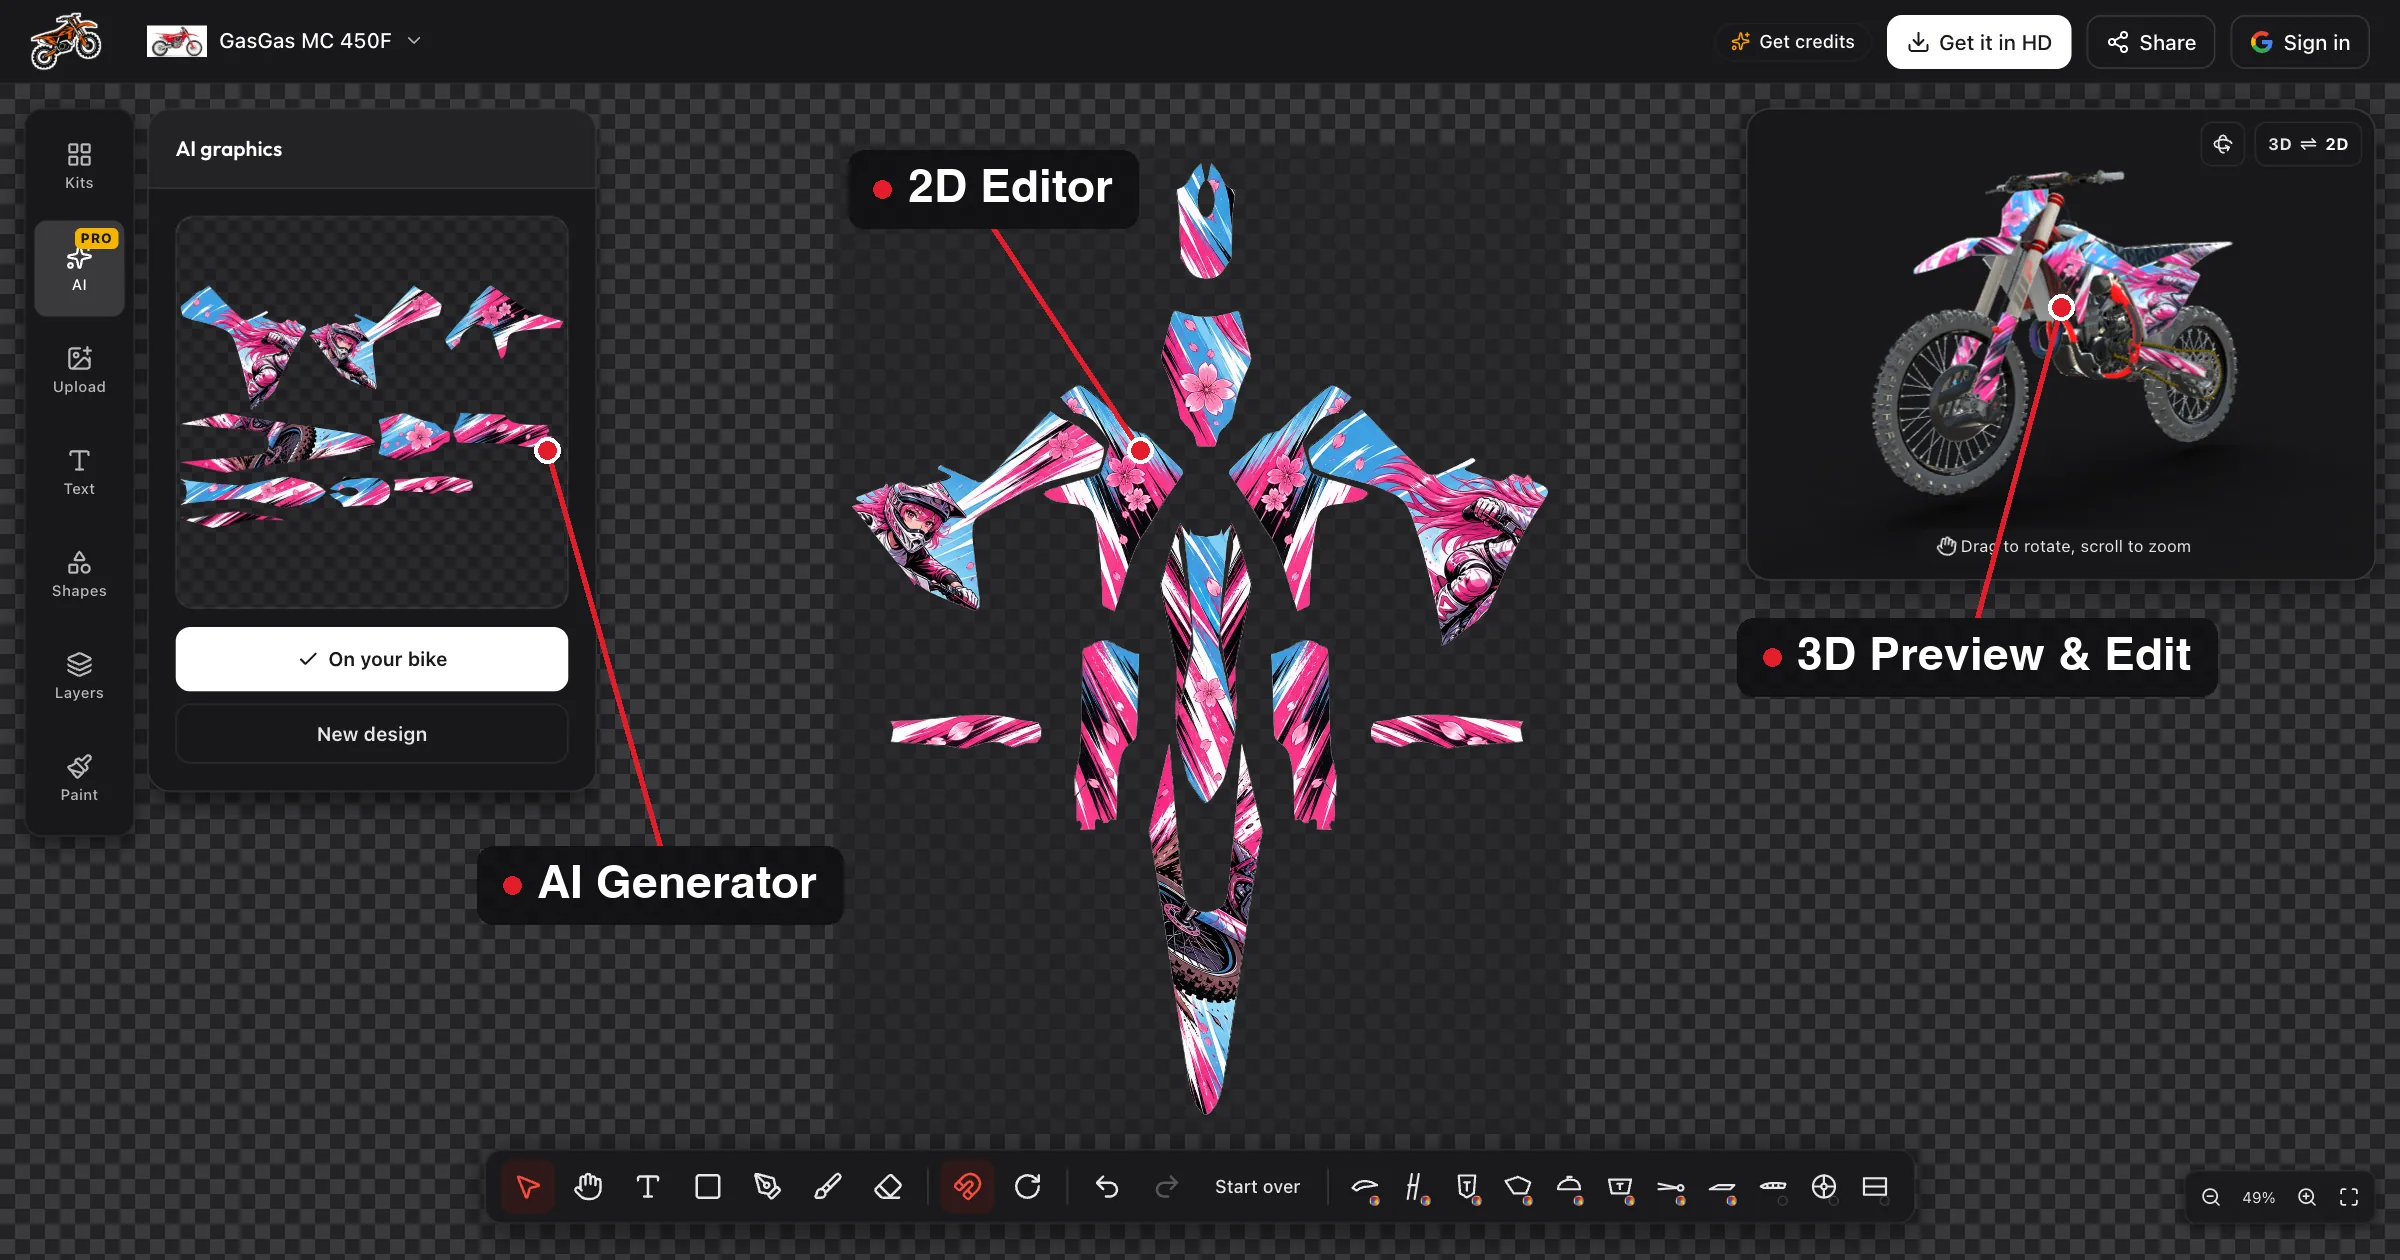This screenshot has width=2400, height=1260.
Task: Zoom out the canvas
Action: point(2211,1198)
